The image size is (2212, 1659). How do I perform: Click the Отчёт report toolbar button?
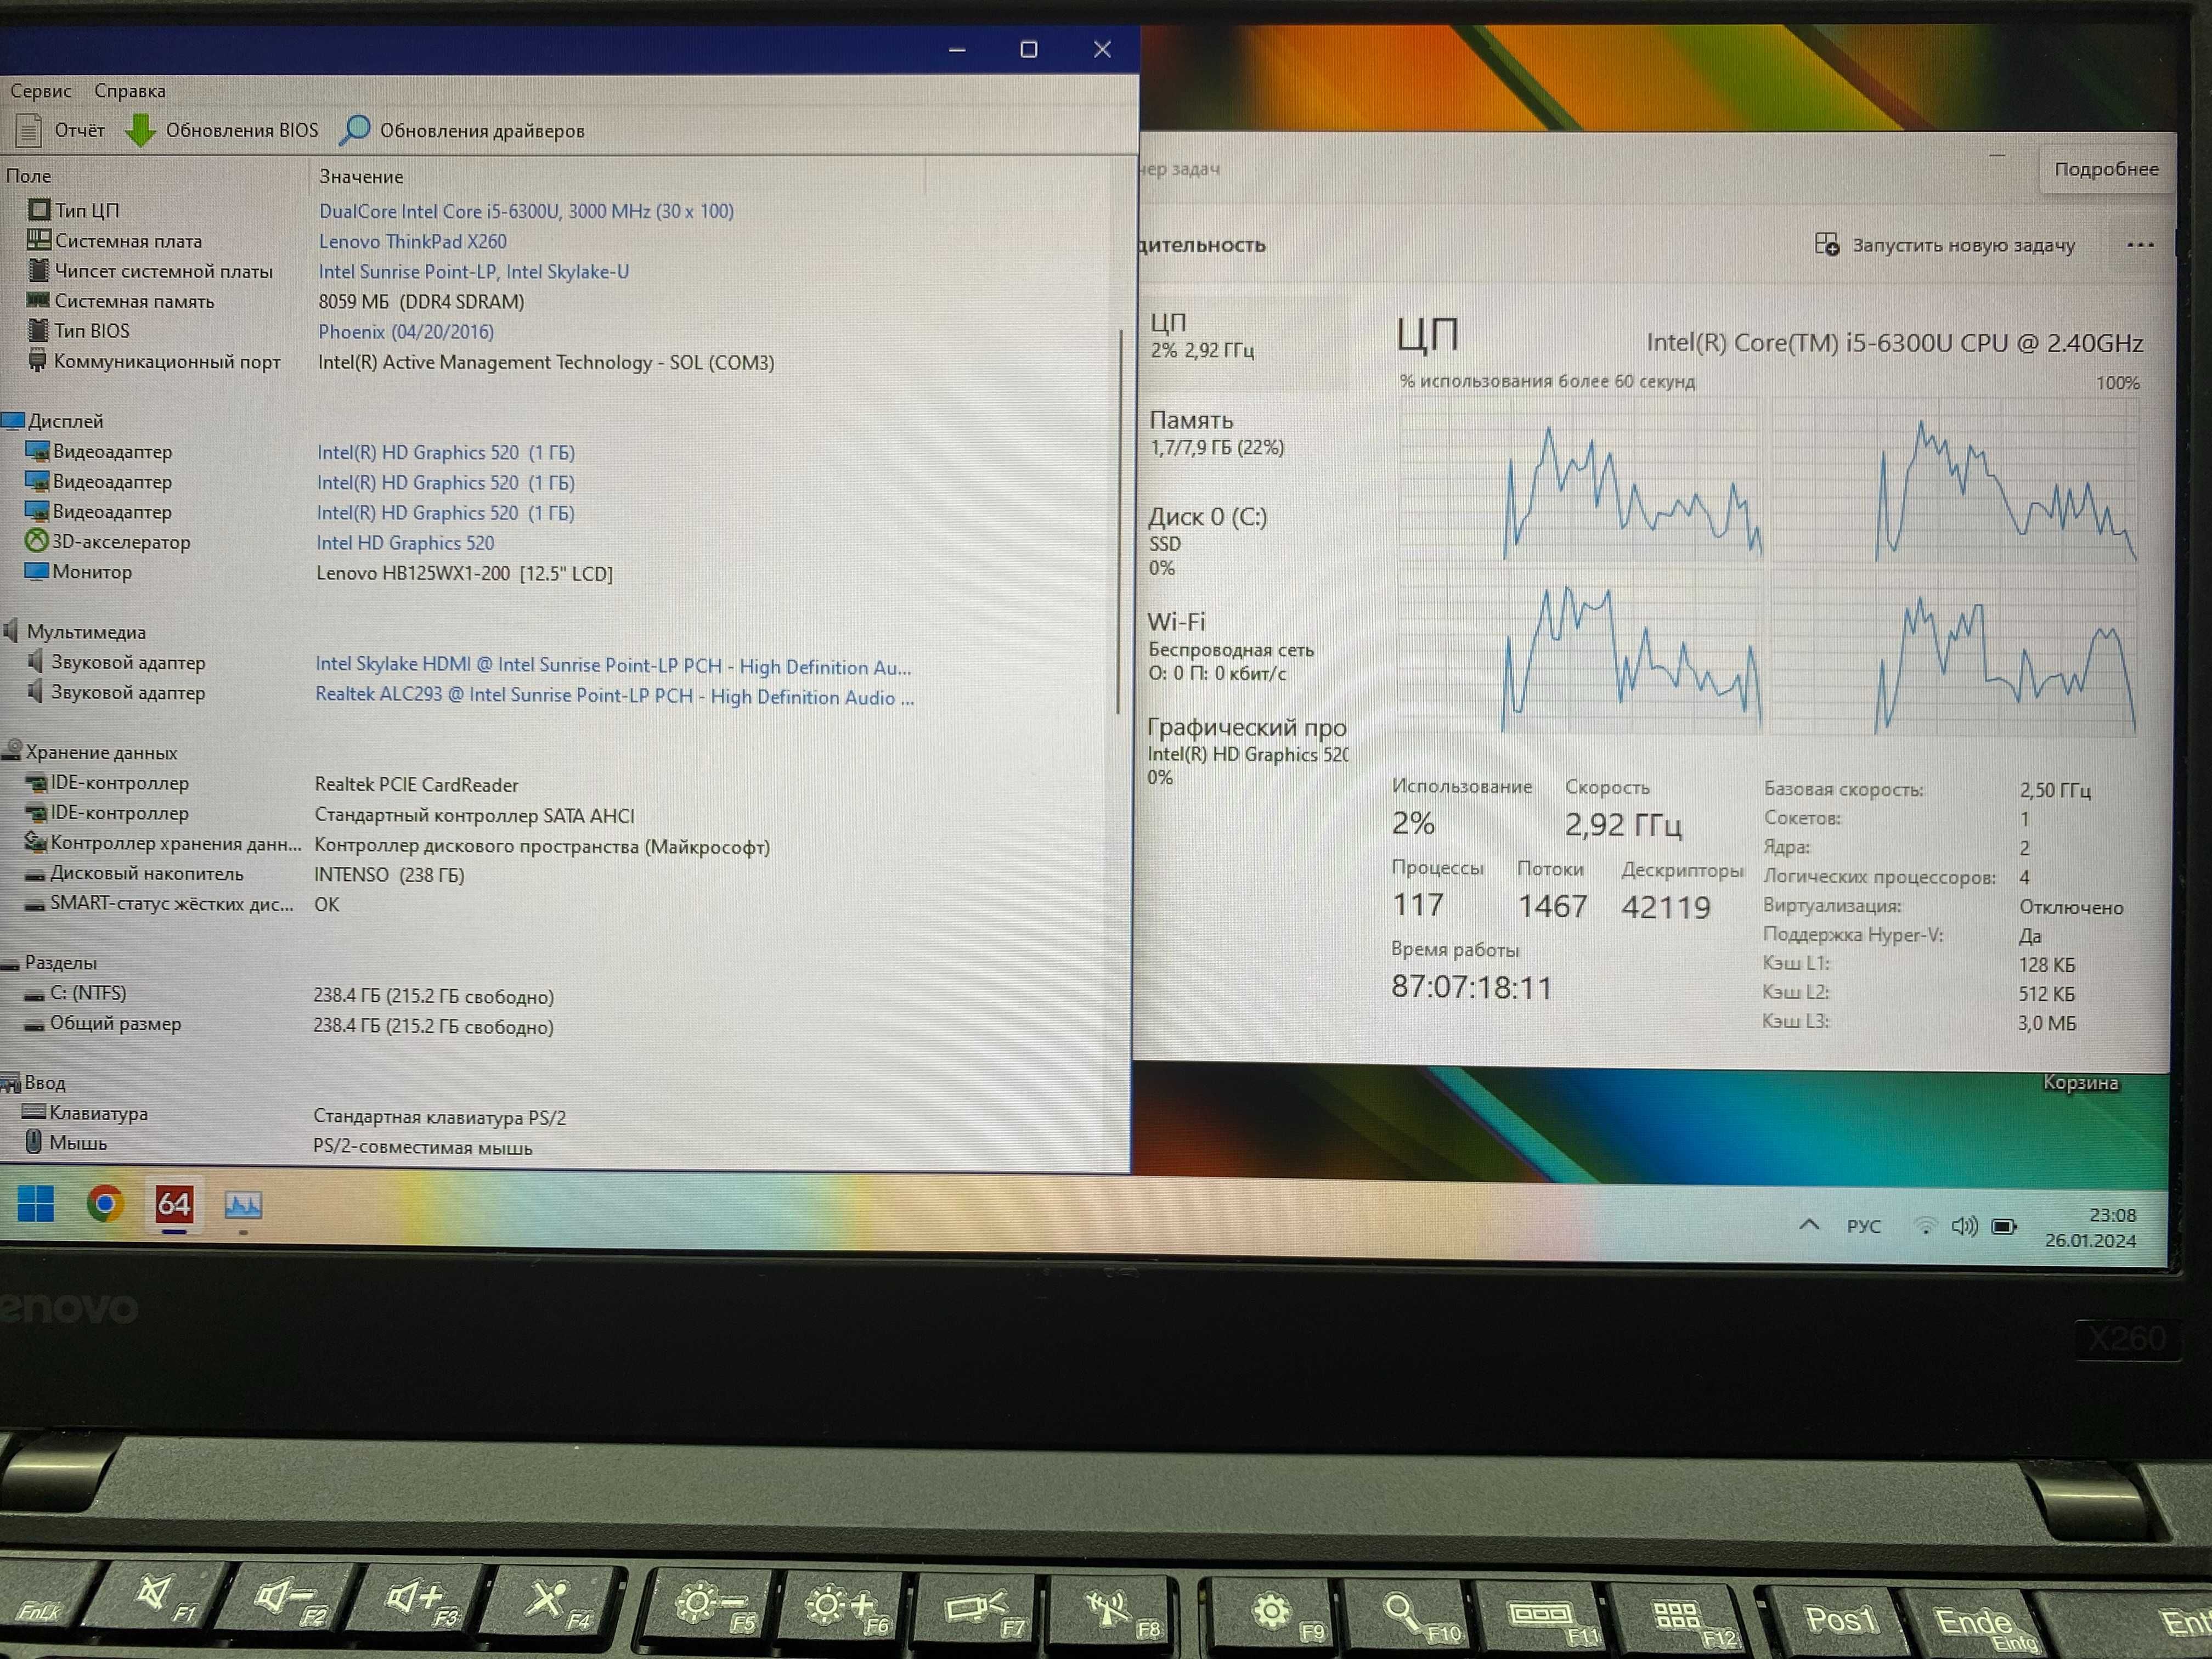pyautogui.click(x=60, y=130)
